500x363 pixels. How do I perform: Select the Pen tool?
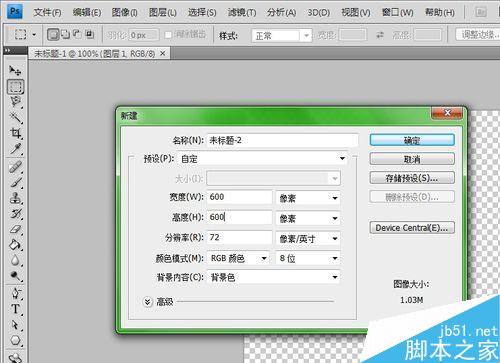point(15,293)
